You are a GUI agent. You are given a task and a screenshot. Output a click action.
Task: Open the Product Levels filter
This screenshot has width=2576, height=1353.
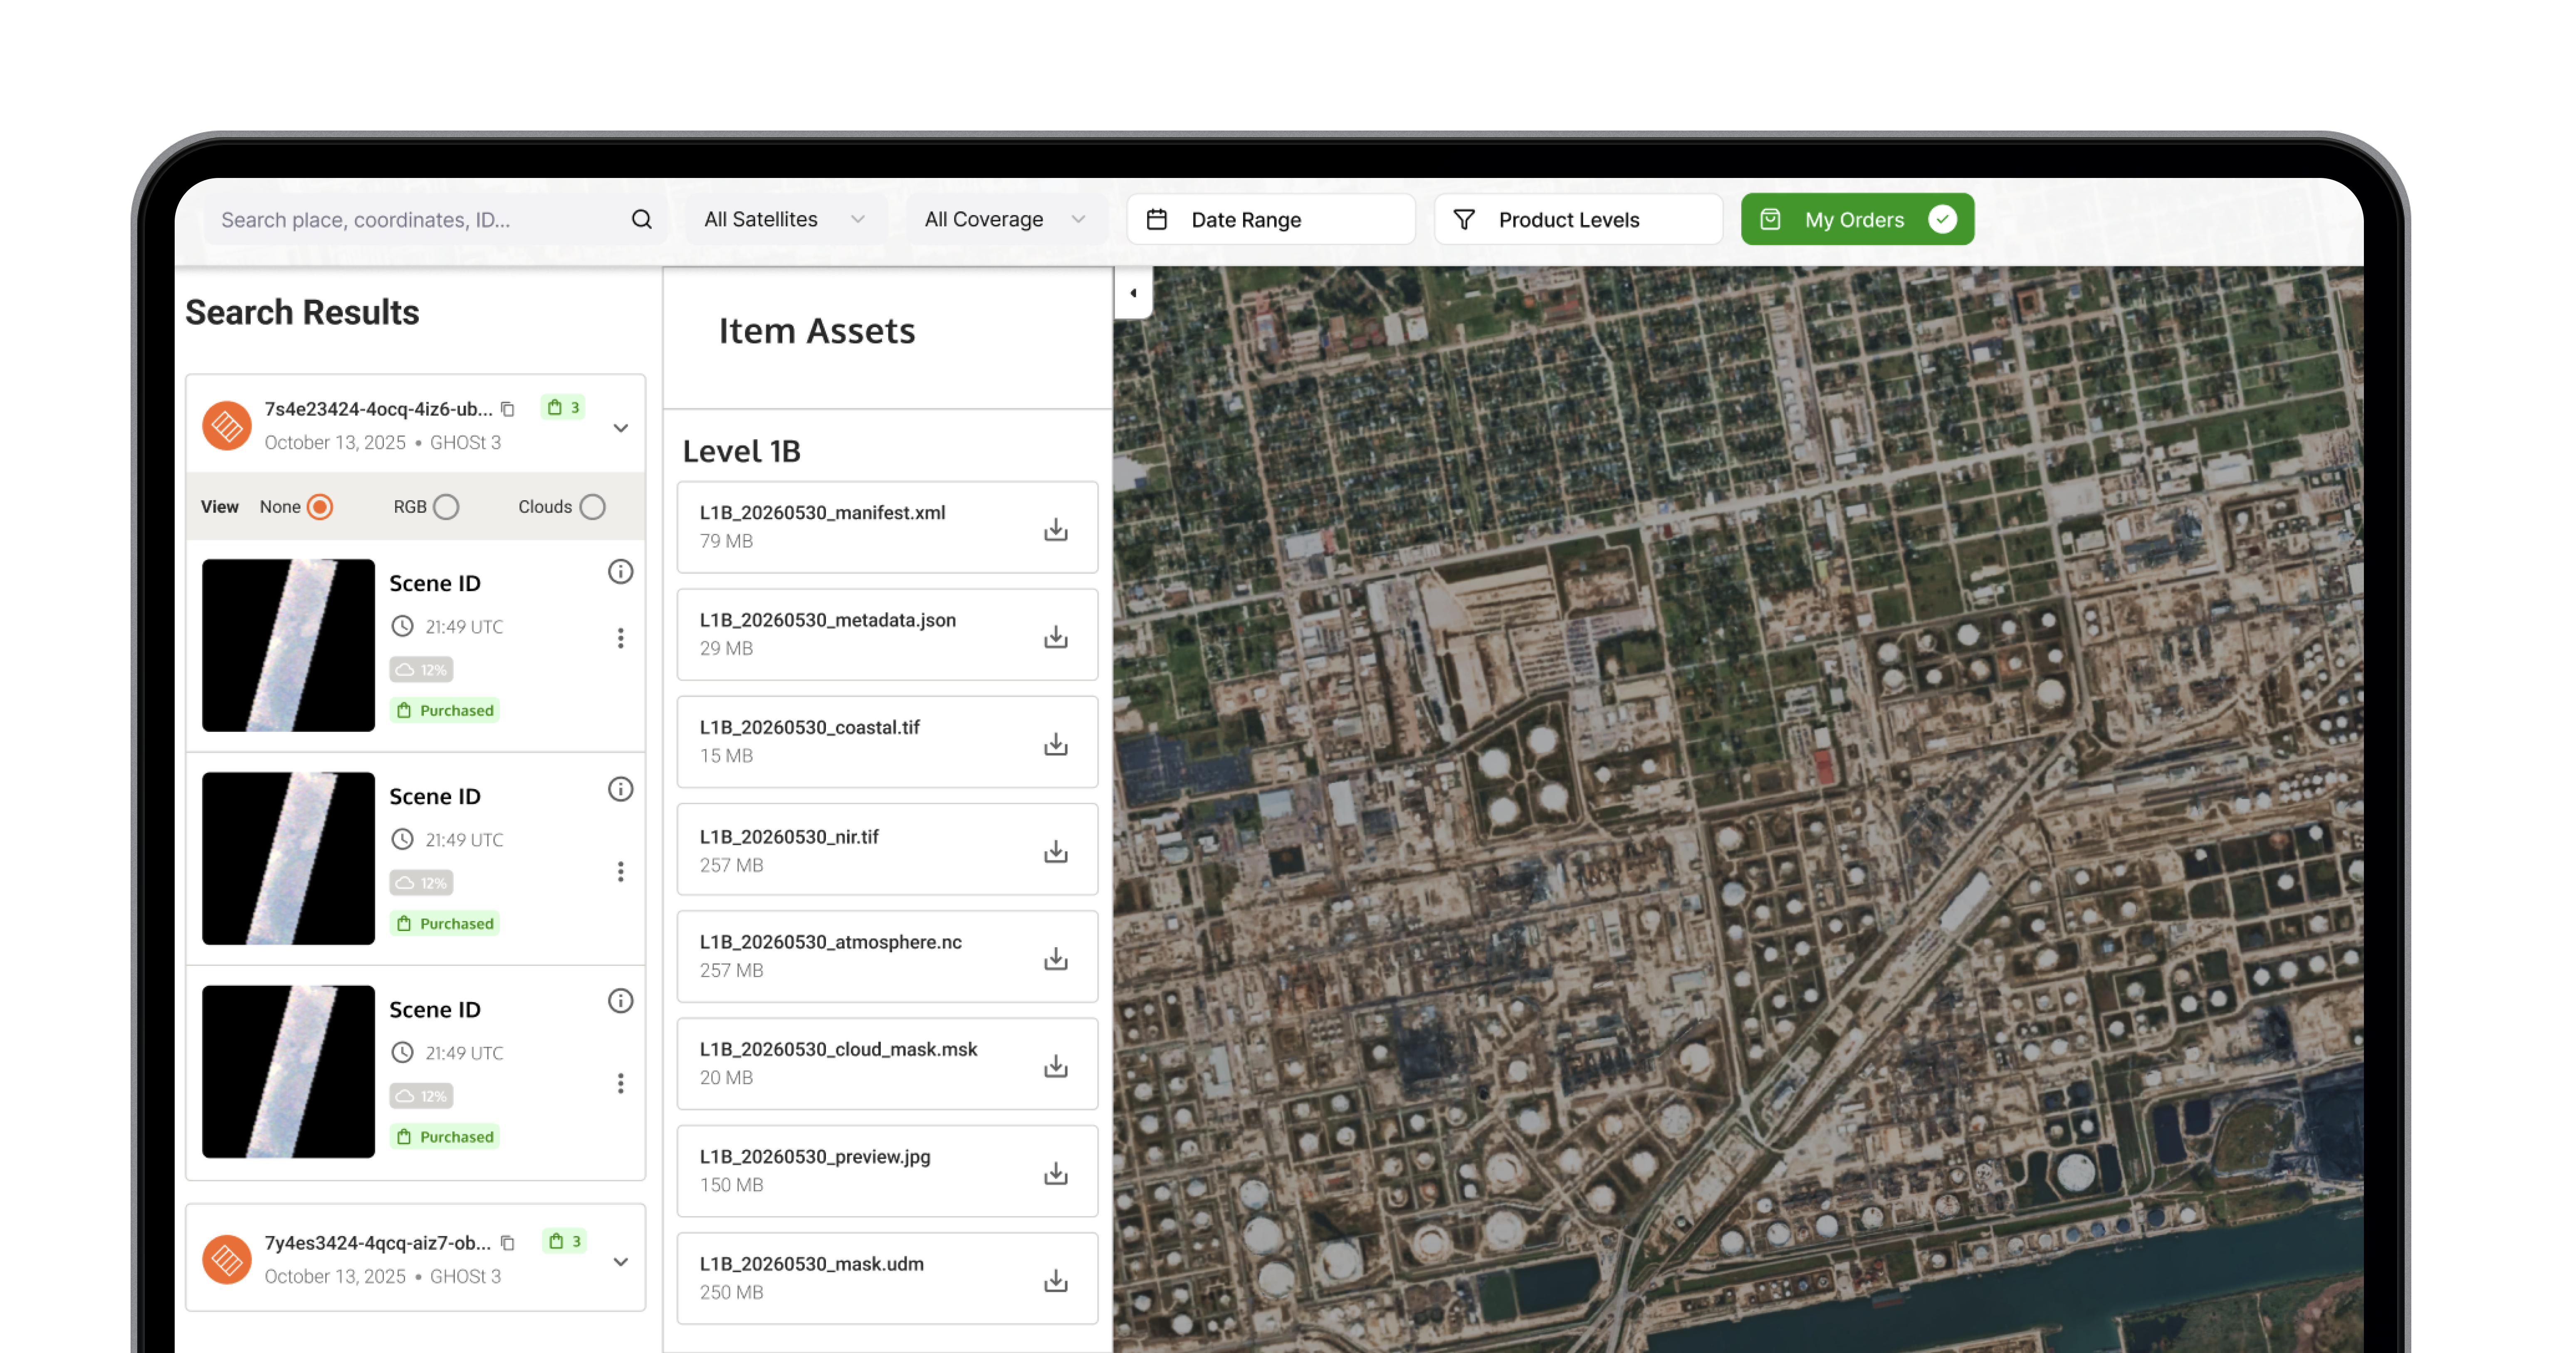coord(1578,219)
